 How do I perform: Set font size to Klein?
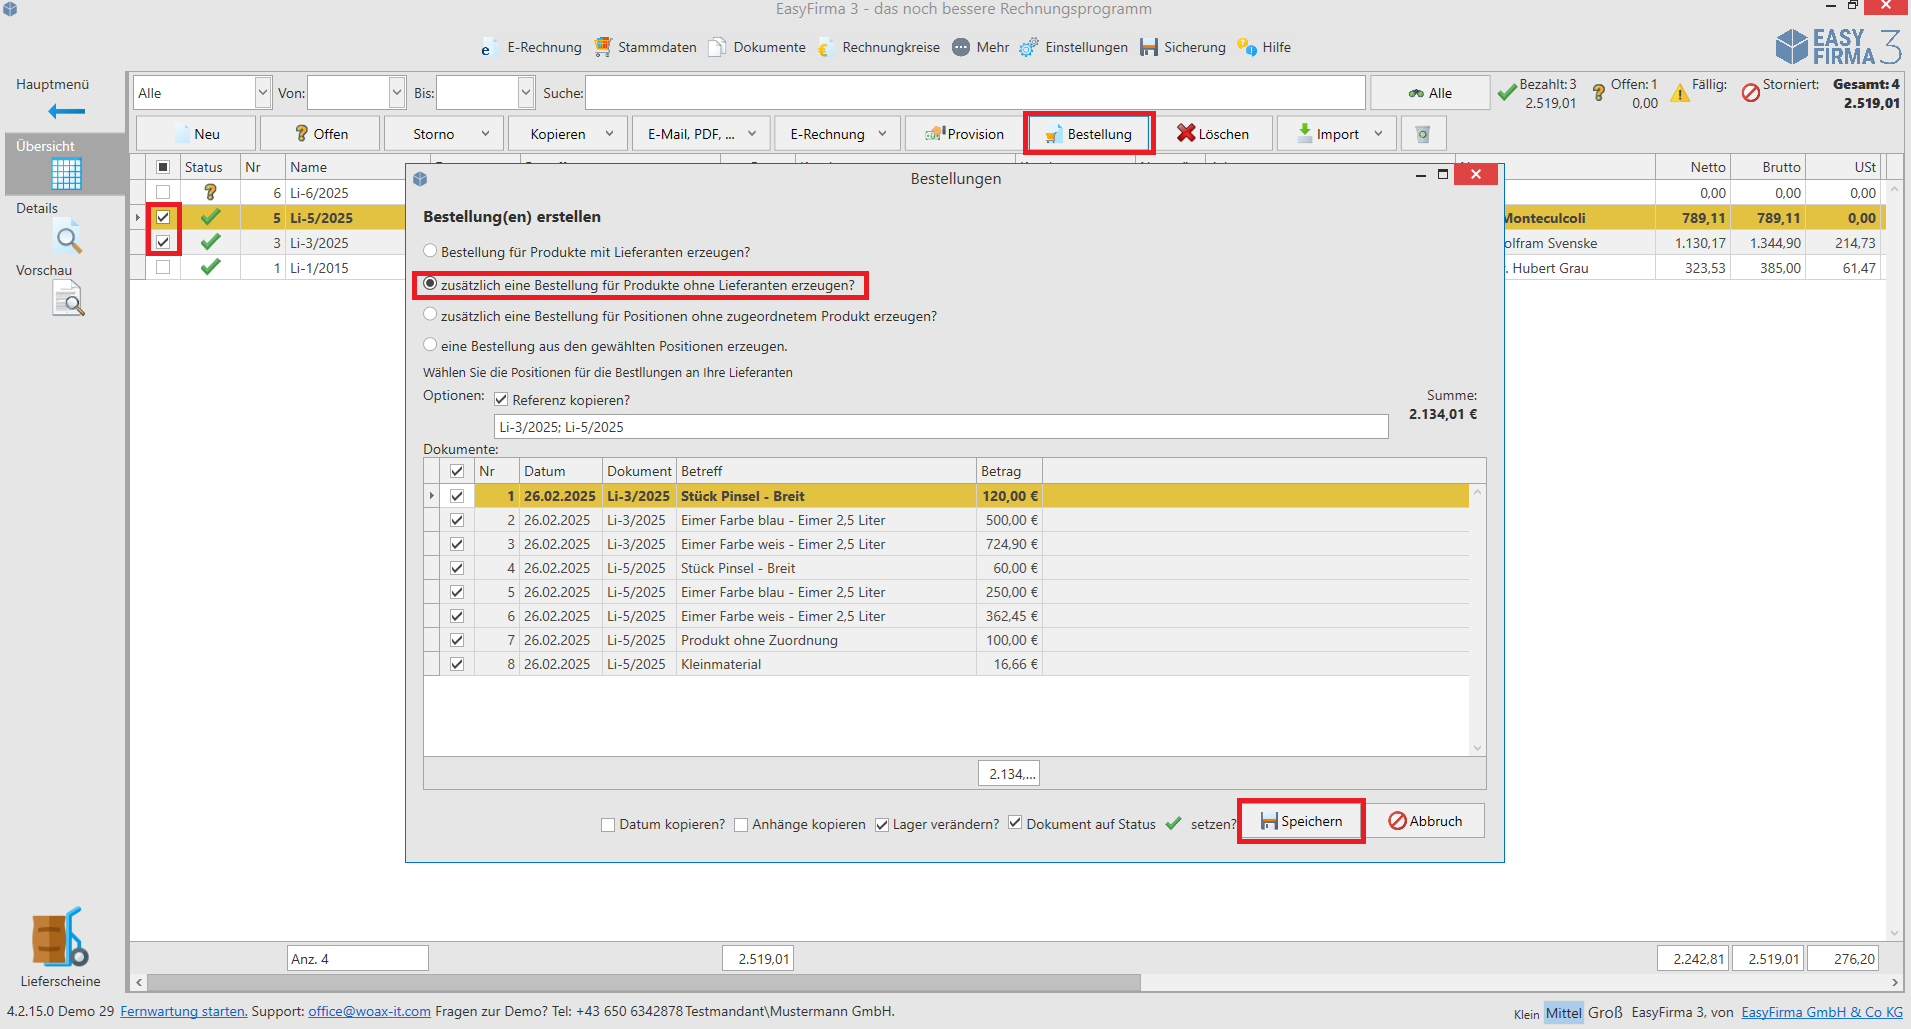click(x=1527, y=1014)
